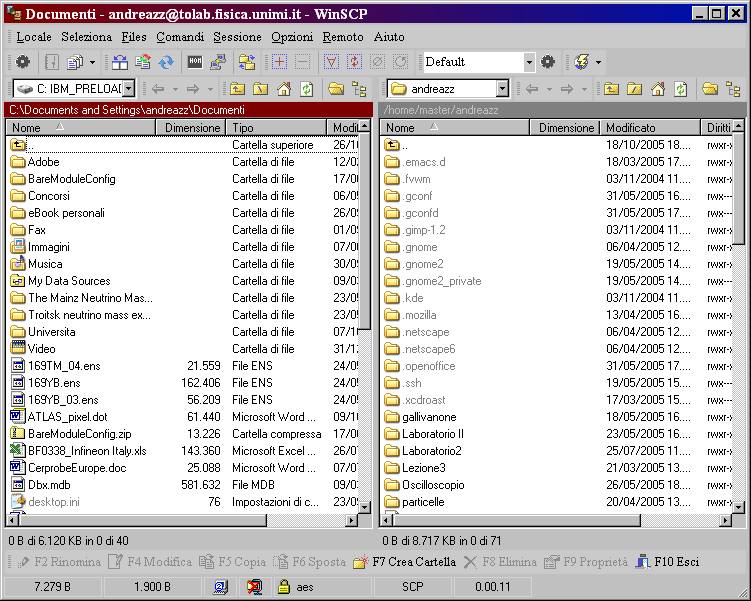The width and height of the screenshot is (751, 601).
Task: Go to local root directory icon
Action: [x=261, y=89]
